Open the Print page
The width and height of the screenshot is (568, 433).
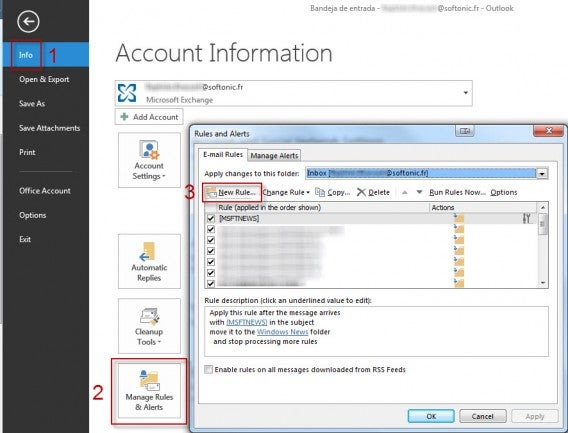click(x=27, y=152)
